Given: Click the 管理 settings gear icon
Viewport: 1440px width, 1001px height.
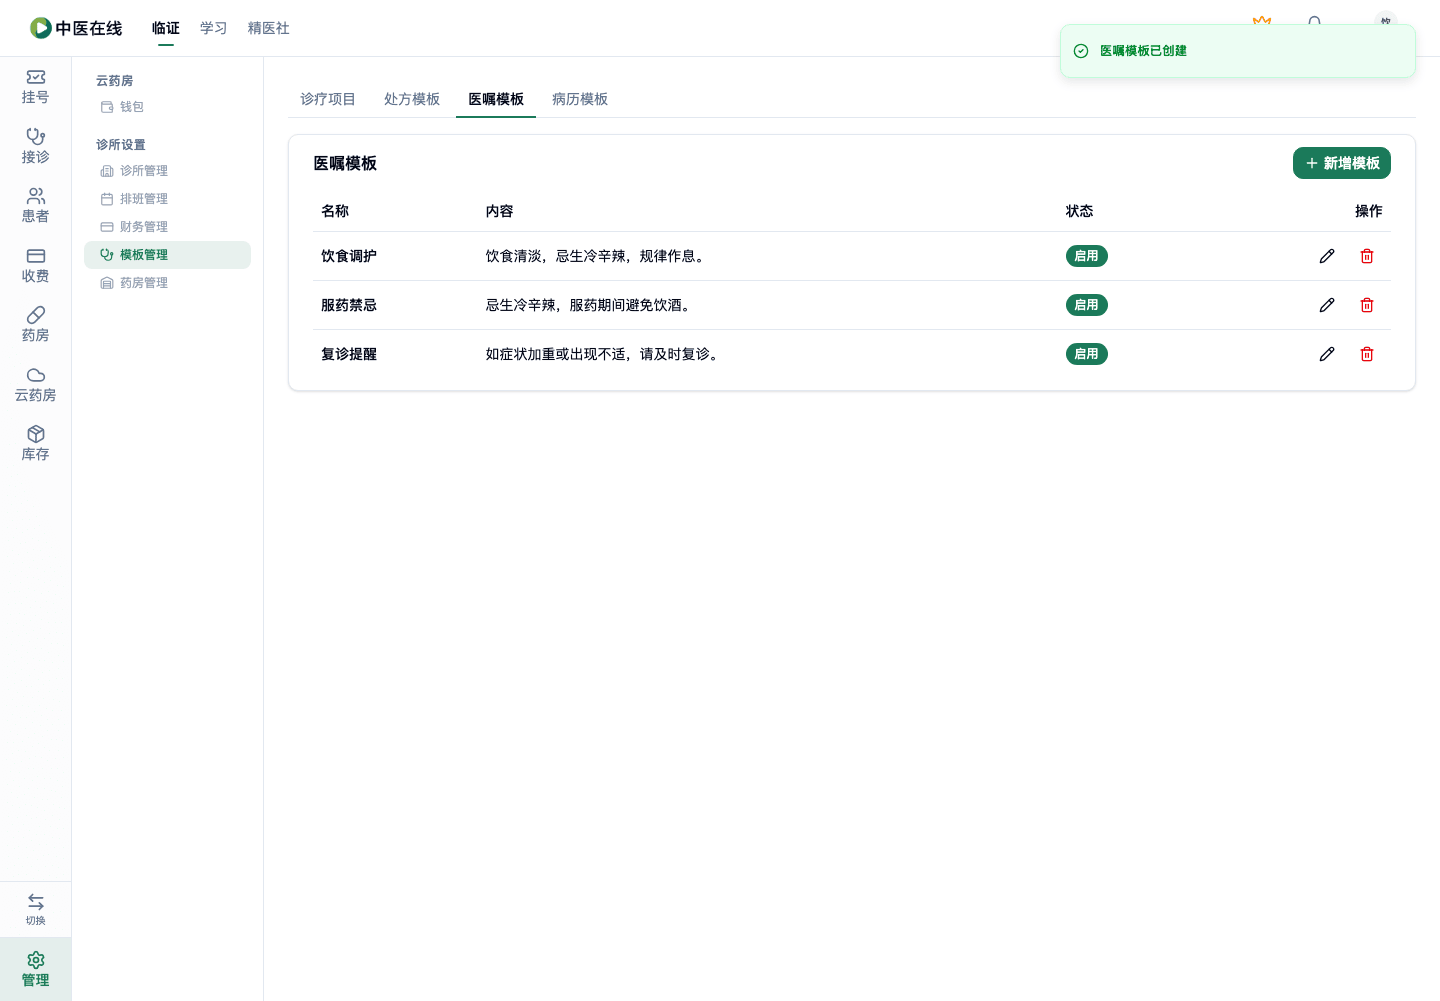Looking at the screenshot, I should pos(35,969).
